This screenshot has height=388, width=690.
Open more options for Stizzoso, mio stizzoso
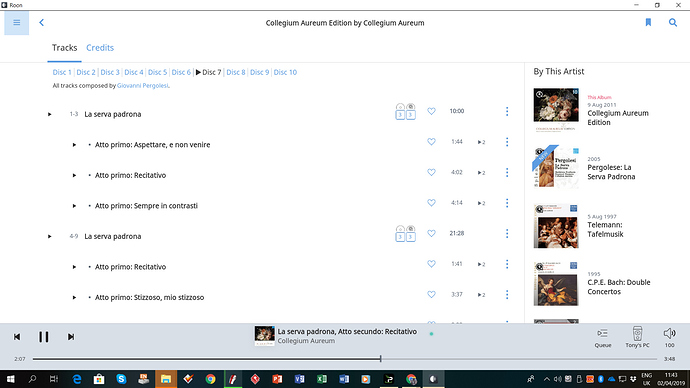click(x=507, y=295)
